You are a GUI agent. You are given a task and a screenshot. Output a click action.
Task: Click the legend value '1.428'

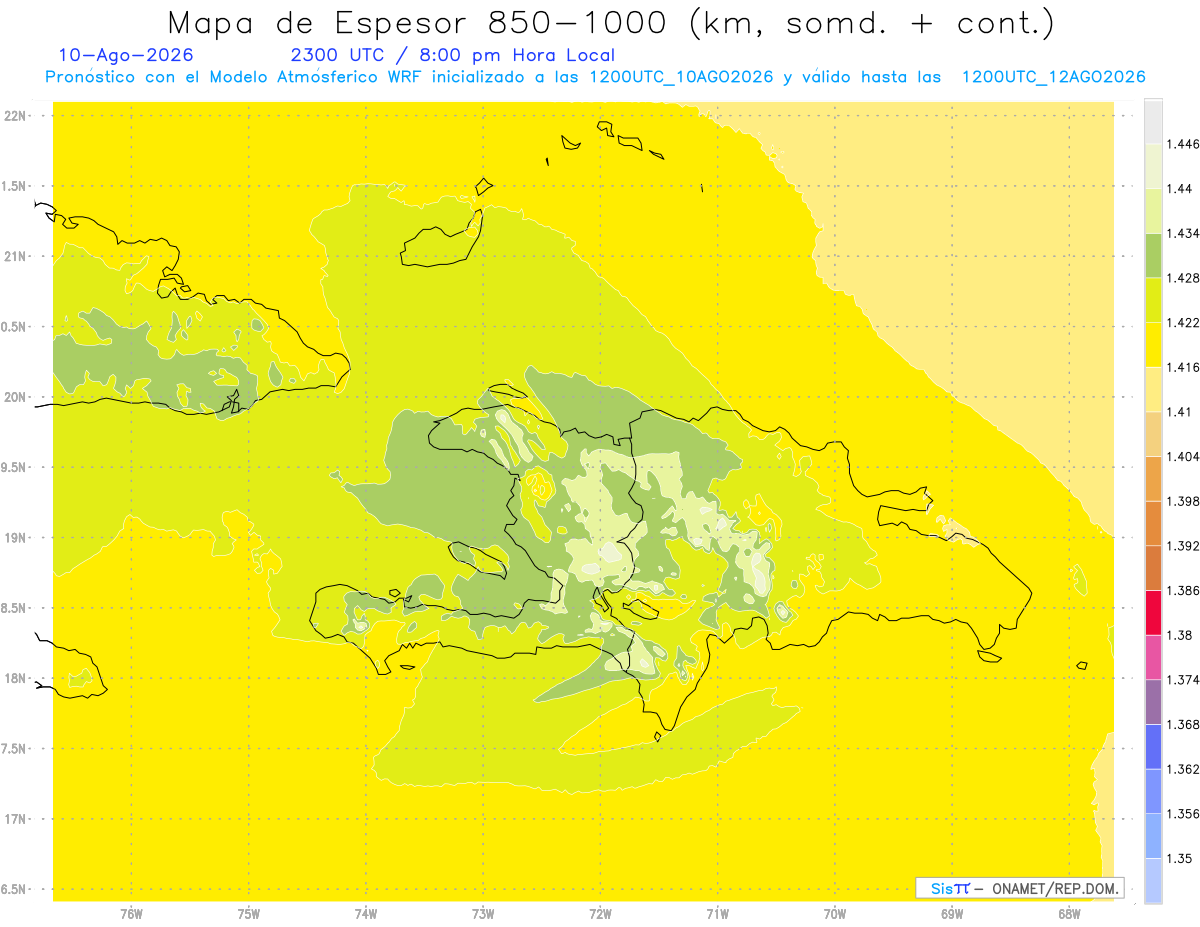tap(1183, 278)
